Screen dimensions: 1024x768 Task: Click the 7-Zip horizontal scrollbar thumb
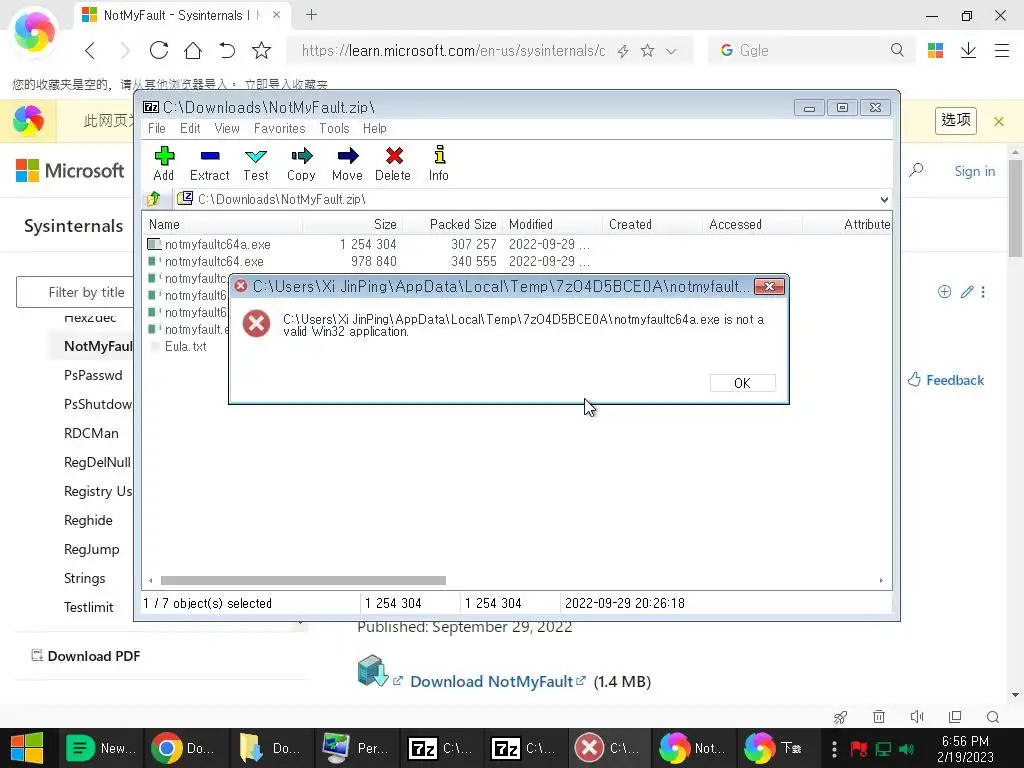pos(303,580)
